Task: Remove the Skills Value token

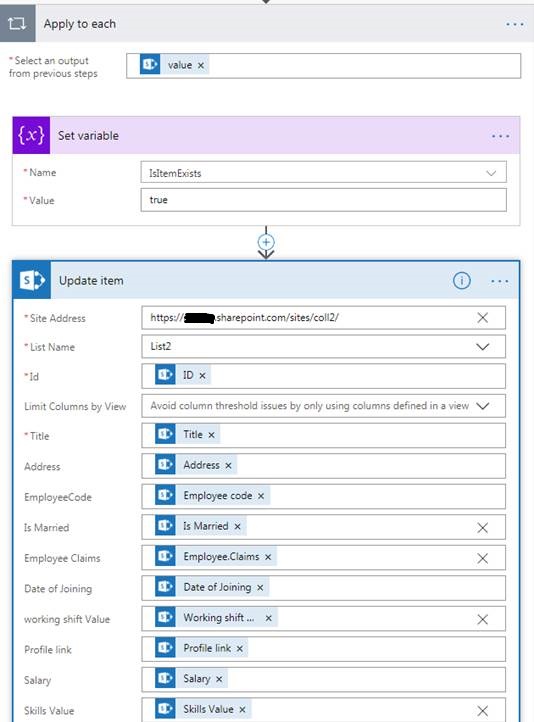Action: 243,710
